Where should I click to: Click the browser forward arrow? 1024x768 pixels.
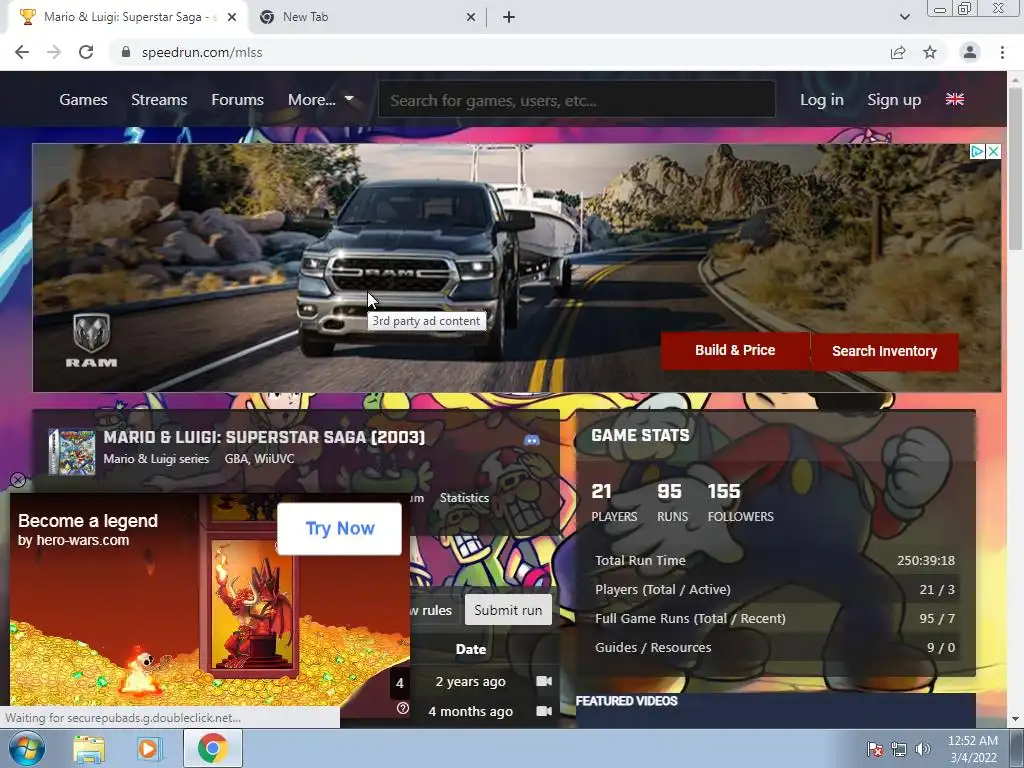tap(54, 52)
